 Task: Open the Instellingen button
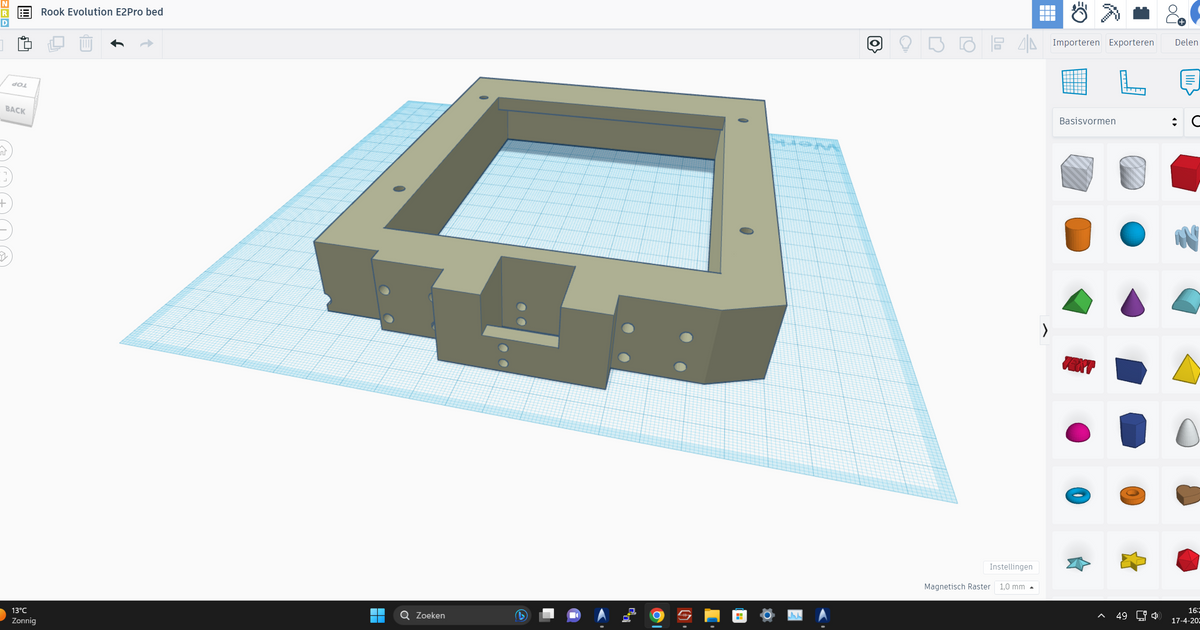(1011, 566)
